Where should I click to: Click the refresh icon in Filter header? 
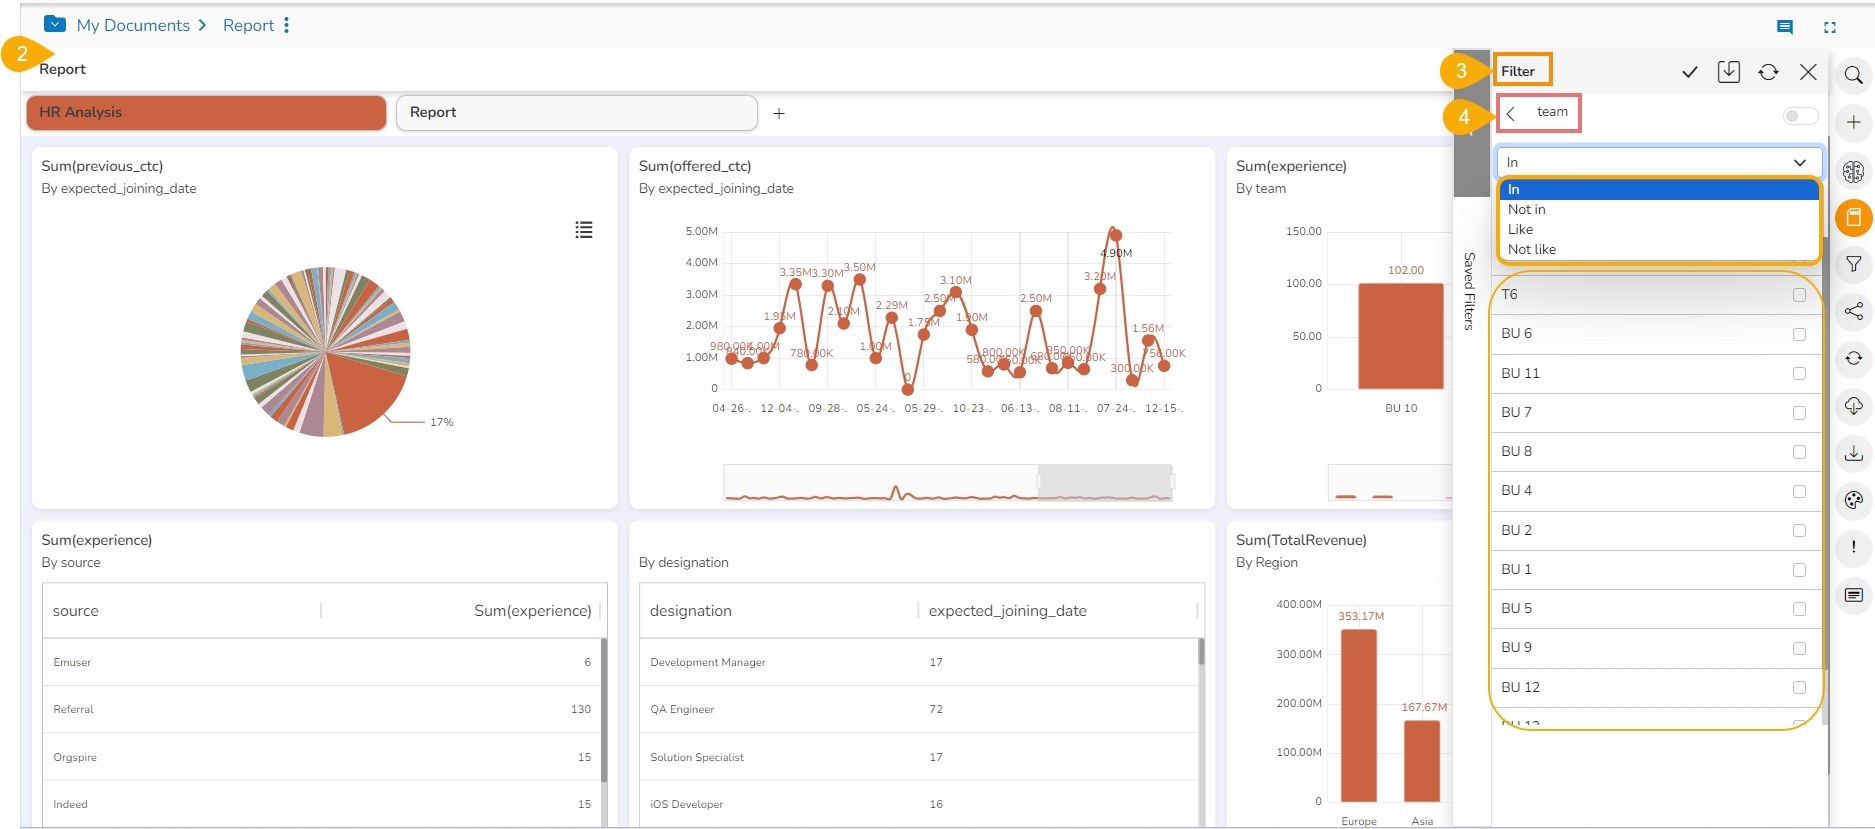point(1768,72)
